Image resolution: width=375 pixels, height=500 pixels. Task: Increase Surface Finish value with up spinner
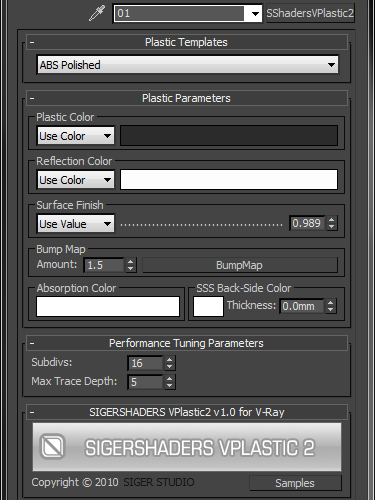tap(331, 220)
